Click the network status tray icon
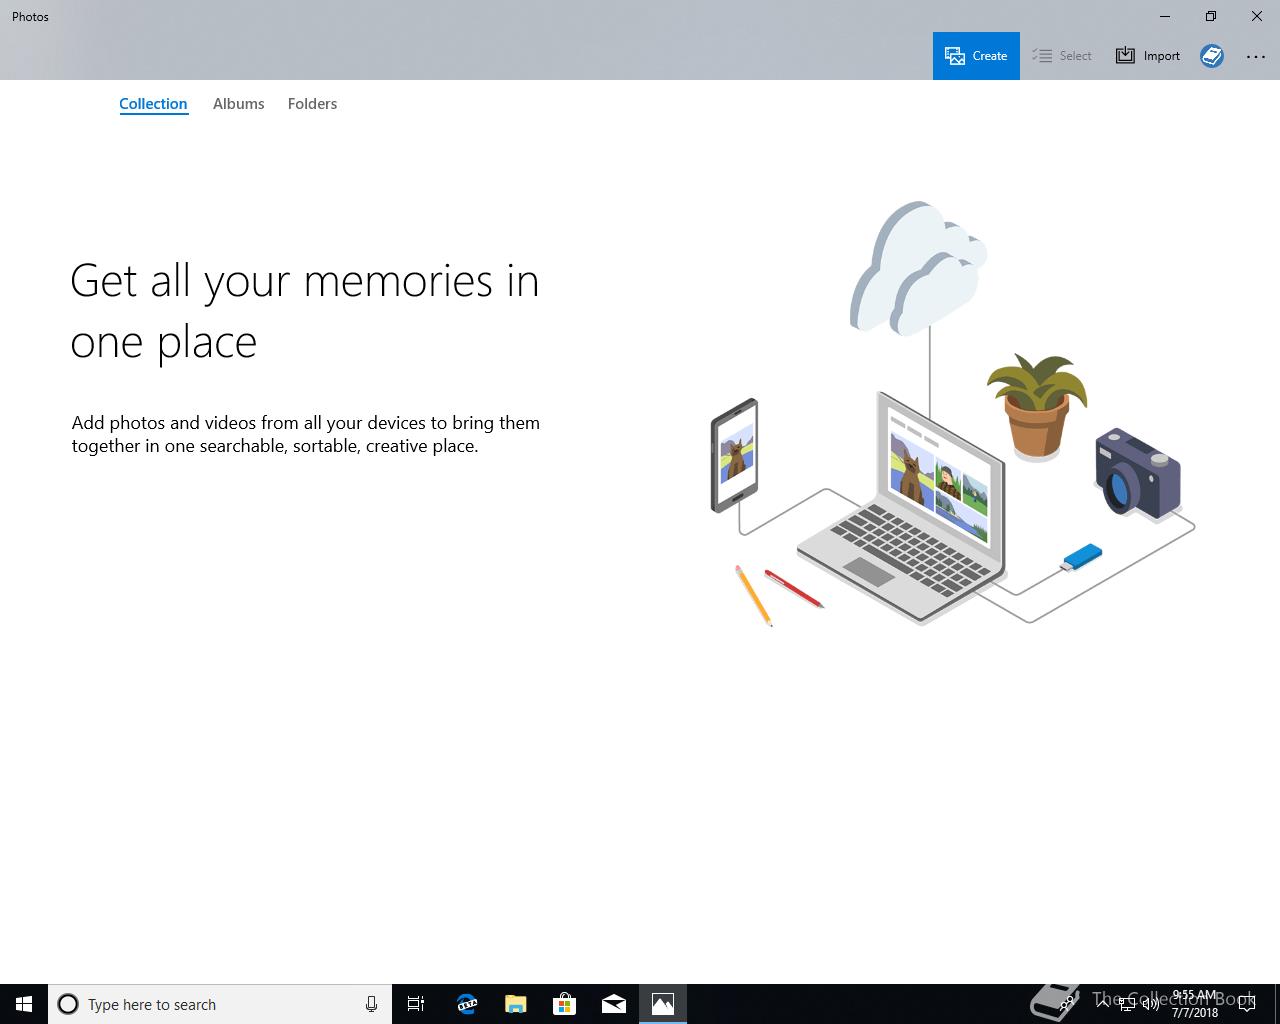 coord(1126,1004)
